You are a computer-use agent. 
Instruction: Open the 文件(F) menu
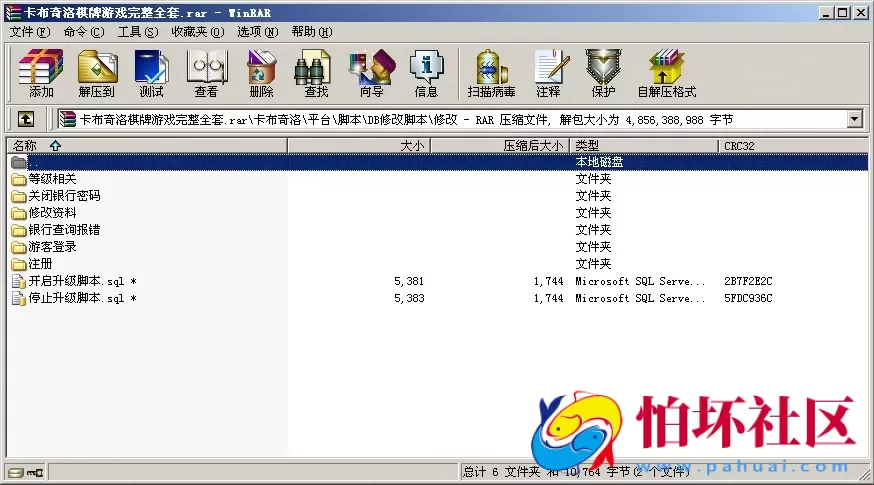point(30,32)
